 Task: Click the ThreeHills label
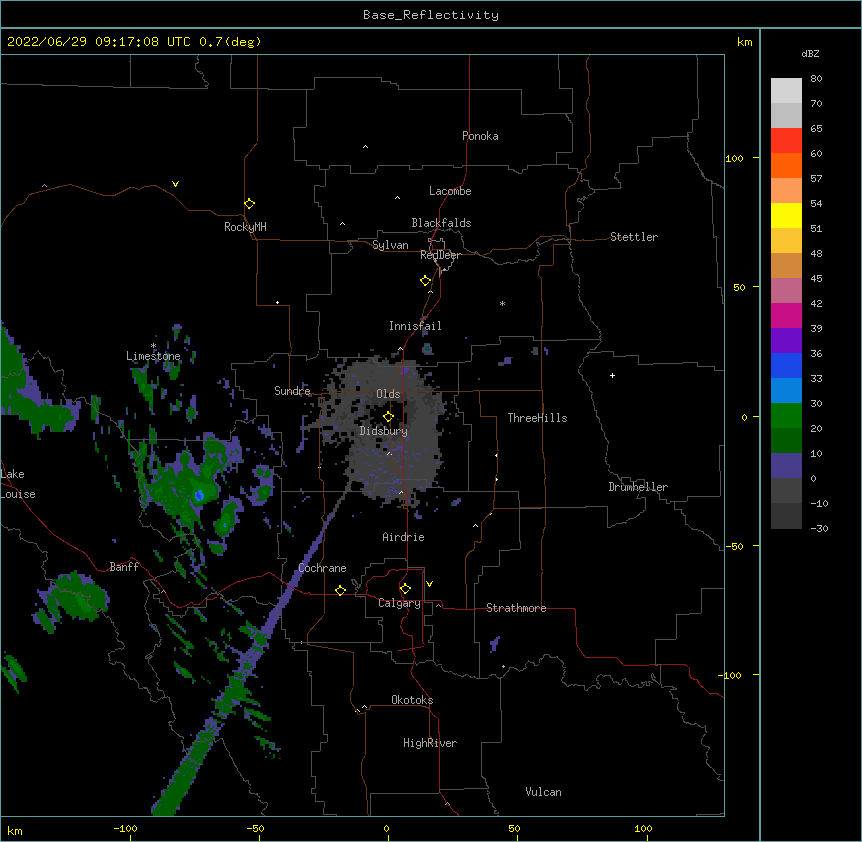(x=537, y=418)
